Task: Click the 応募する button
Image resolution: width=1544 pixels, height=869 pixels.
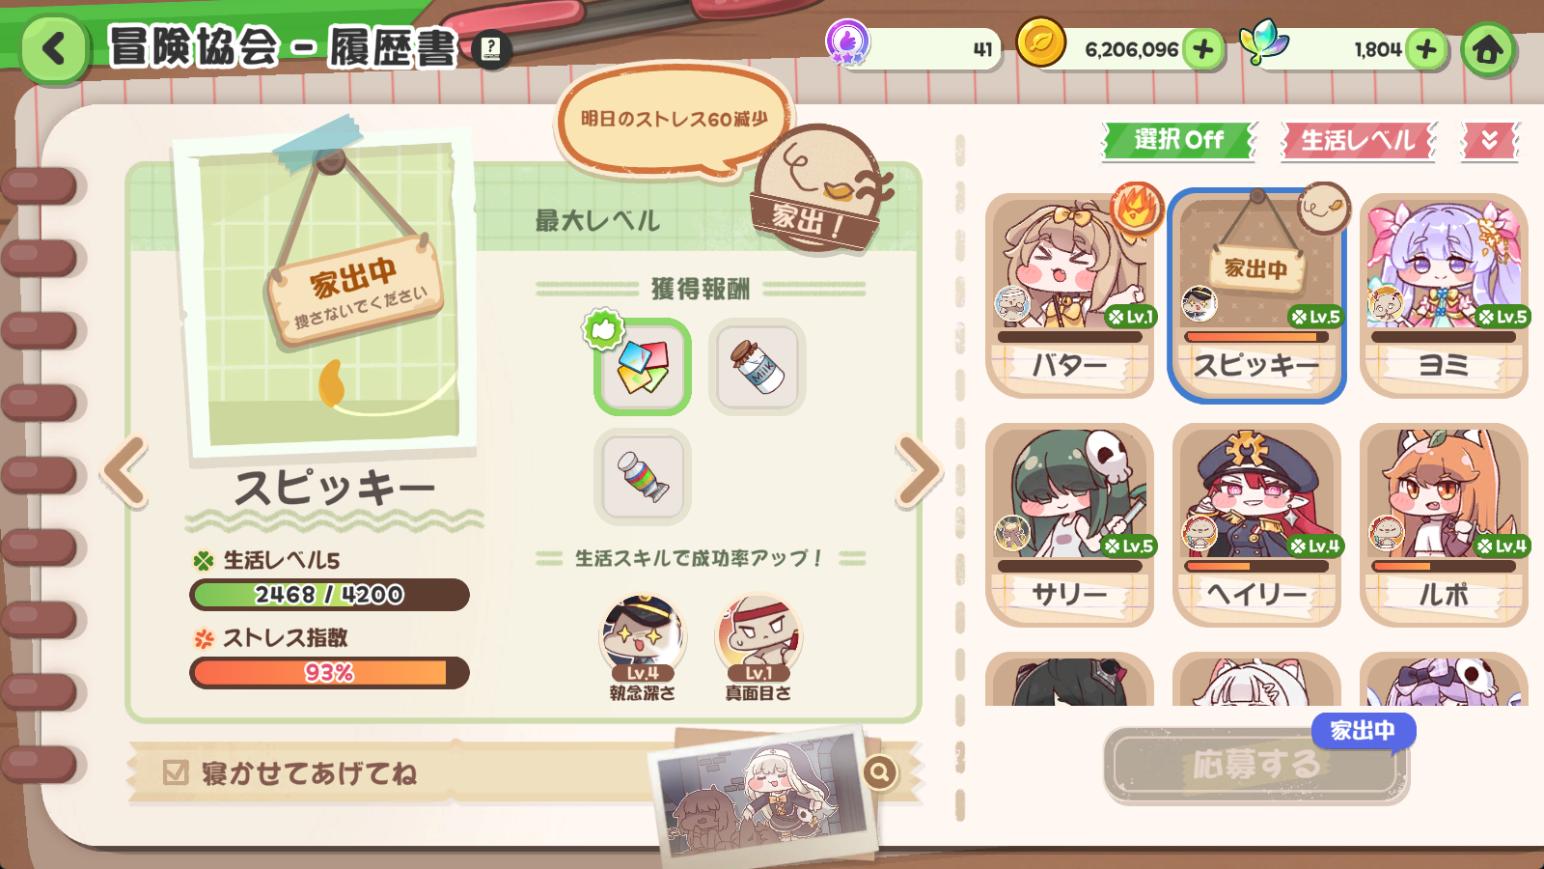Action: pyautogui.click(x=1256, y=765)
